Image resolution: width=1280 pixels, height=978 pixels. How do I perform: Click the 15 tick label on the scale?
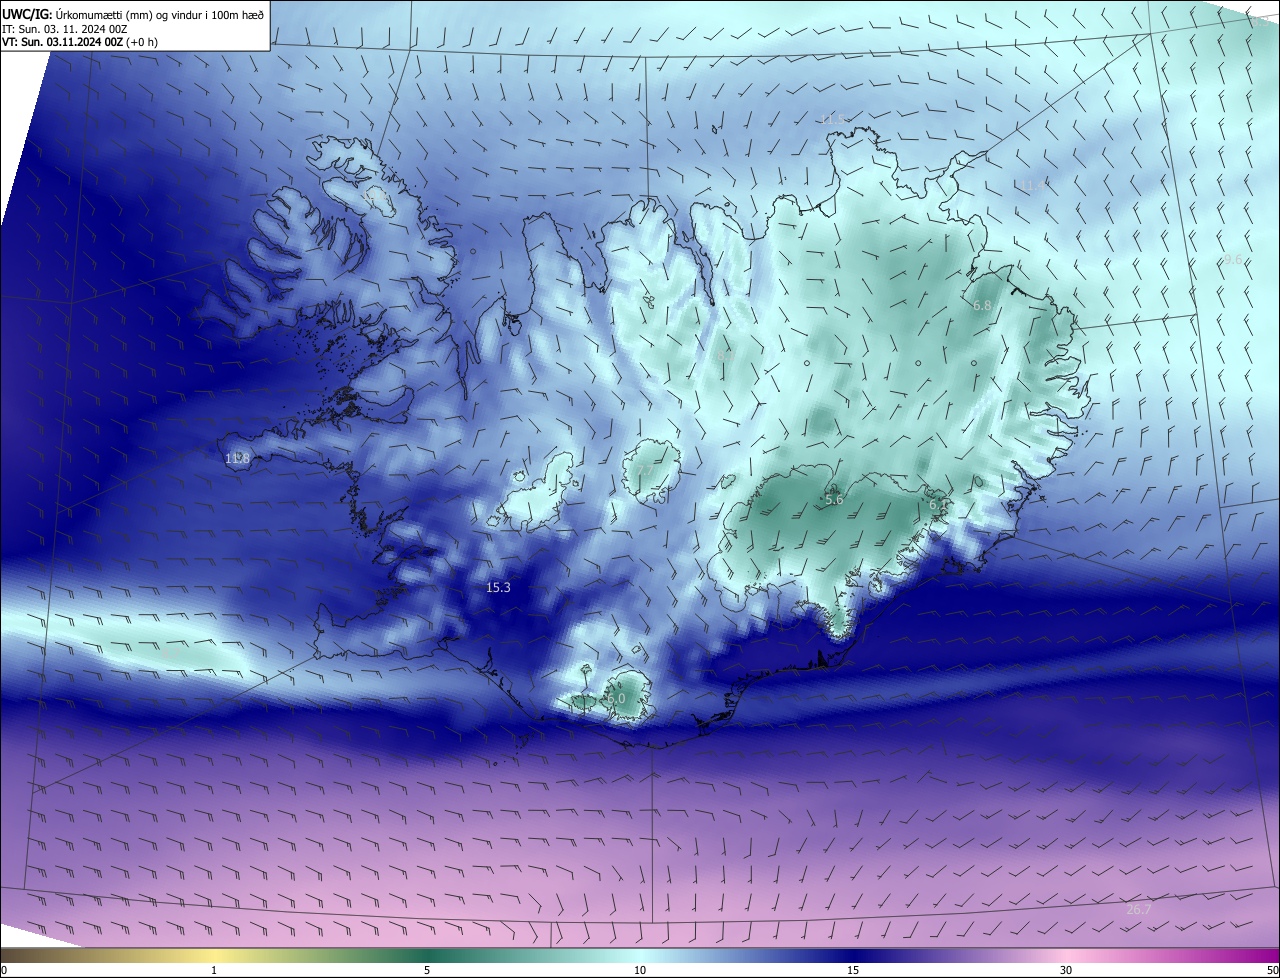coord(853,970)
